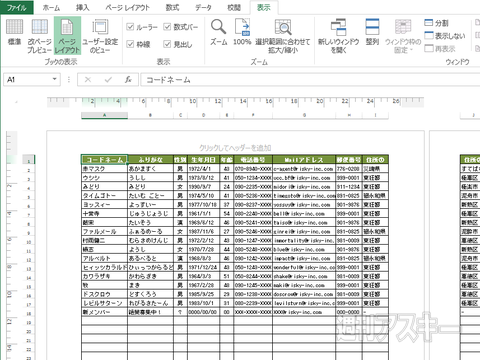This screenshot has height=360, width=480.
Task: Click the Select All corner button
Action: (16, 102)
